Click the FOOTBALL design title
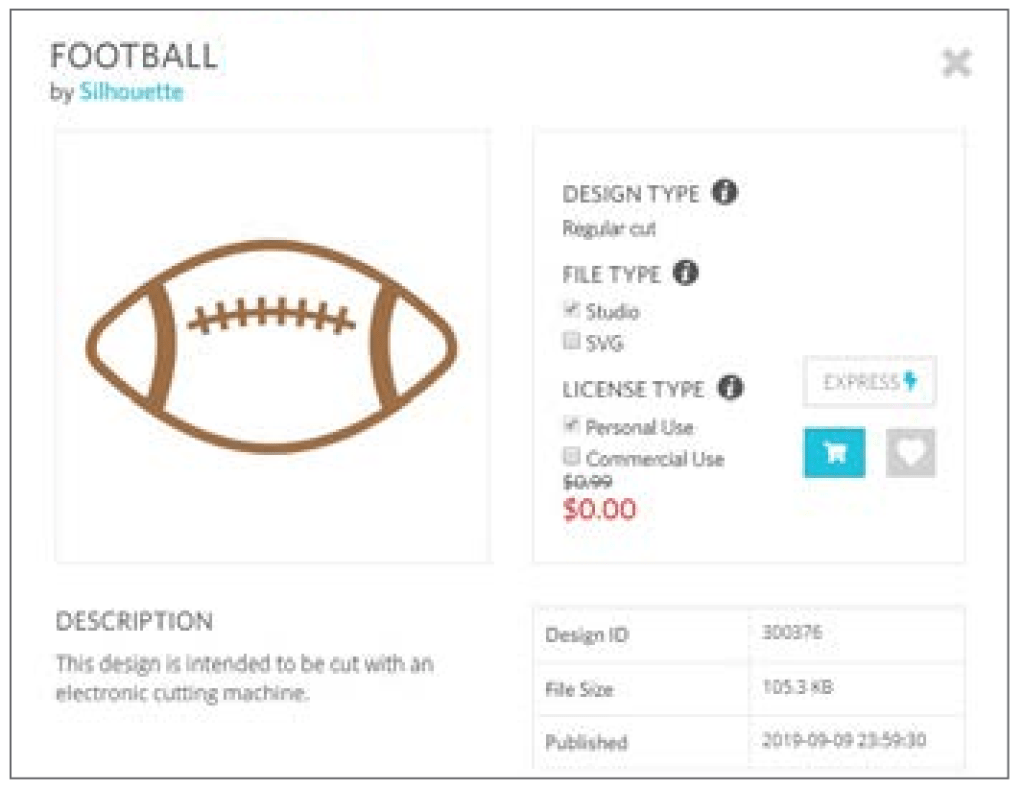Viewport: 1023px width, 789px height. point(133,56)
